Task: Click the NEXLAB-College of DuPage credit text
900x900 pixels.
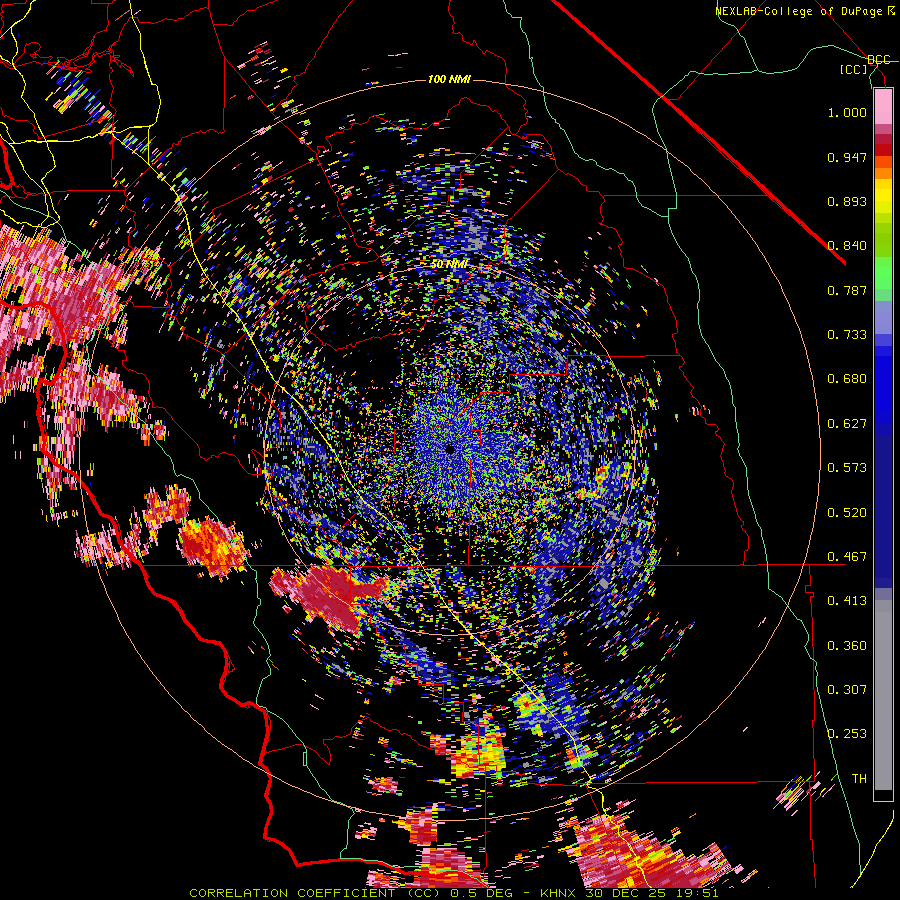Action: (x=805, y=11)
